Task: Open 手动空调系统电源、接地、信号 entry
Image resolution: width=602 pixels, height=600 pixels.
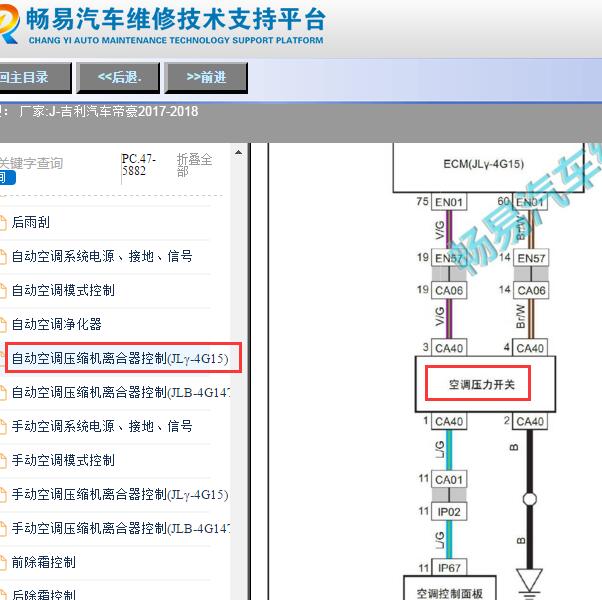Action: [102, 426]
